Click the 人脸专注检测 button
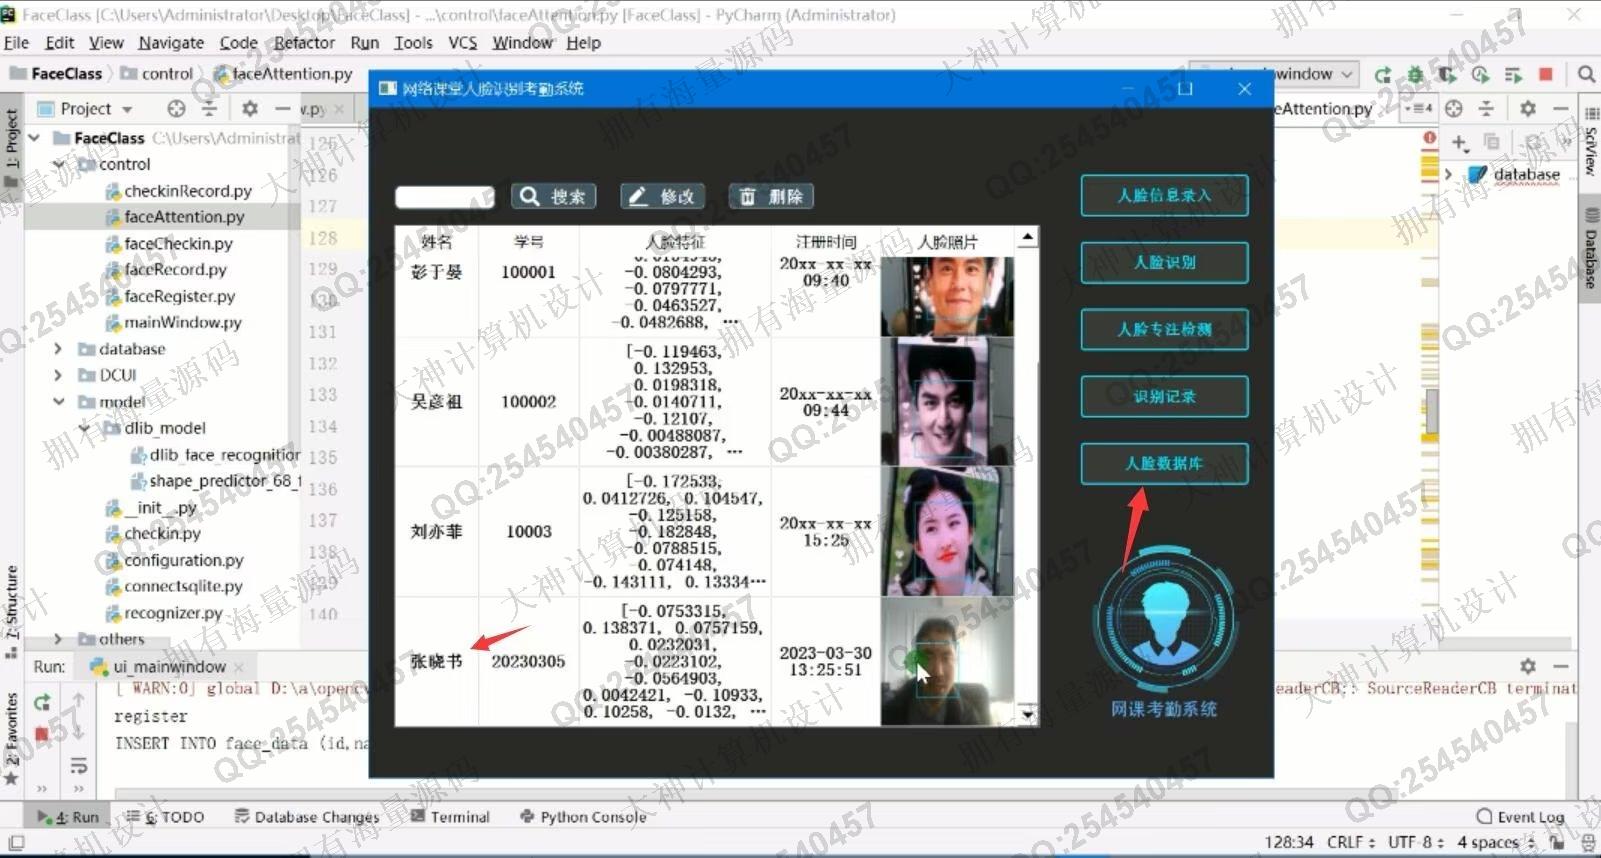The image size is (1601, 858). click(1164, 329)
